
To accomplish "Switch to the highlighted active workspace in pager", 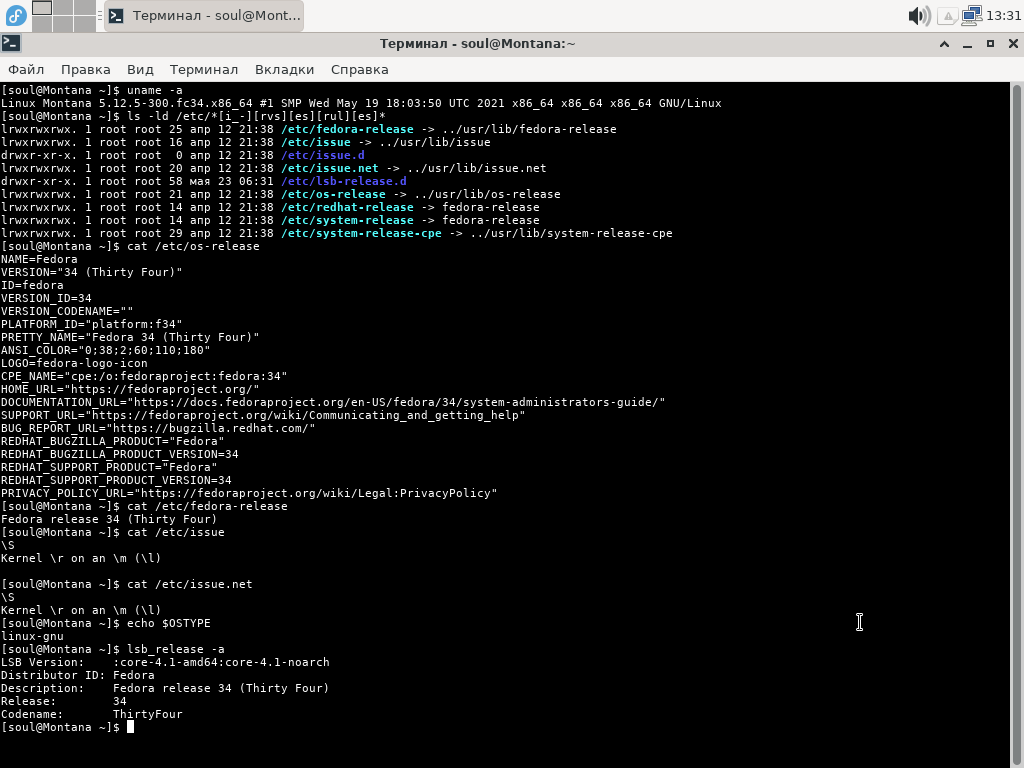I will (x=42, y=8).
